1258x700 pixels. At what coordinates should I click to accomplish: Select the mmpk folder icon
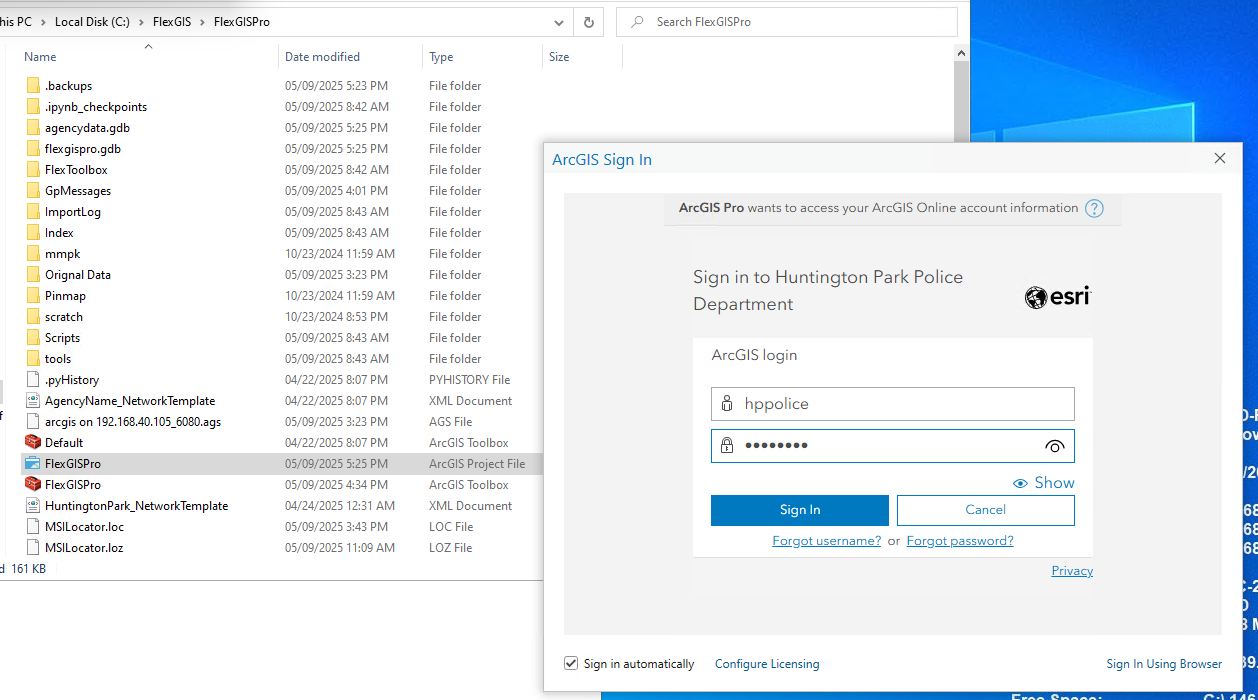(x=33, y=254)
